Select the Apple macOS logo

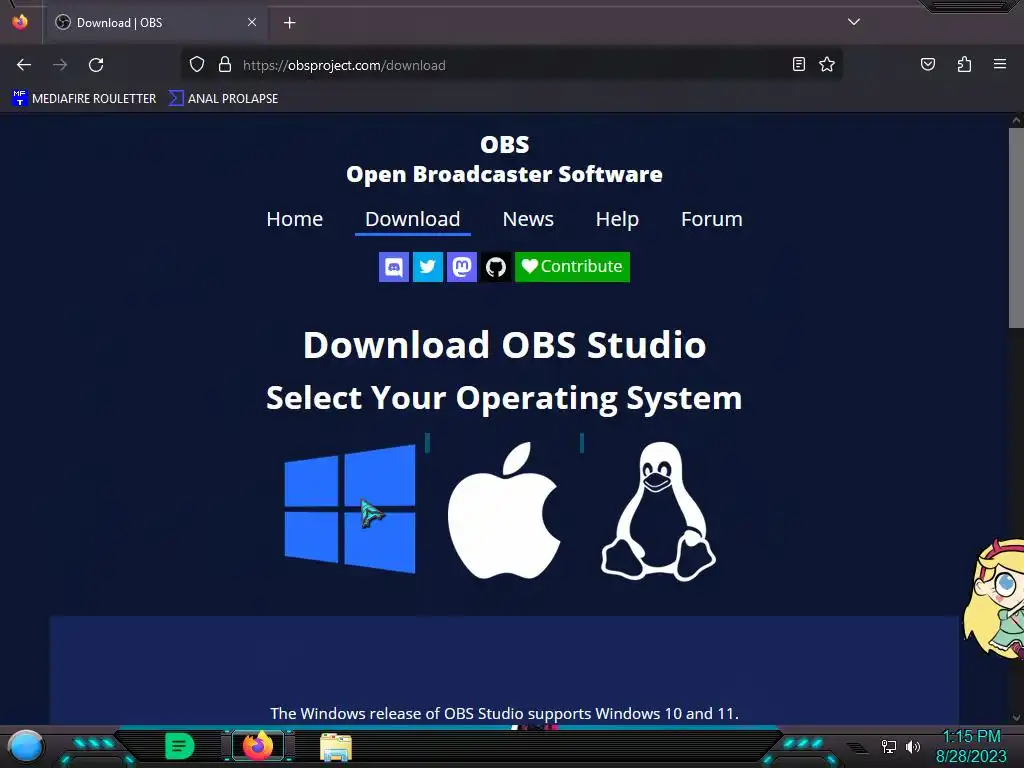pos(504,510)
